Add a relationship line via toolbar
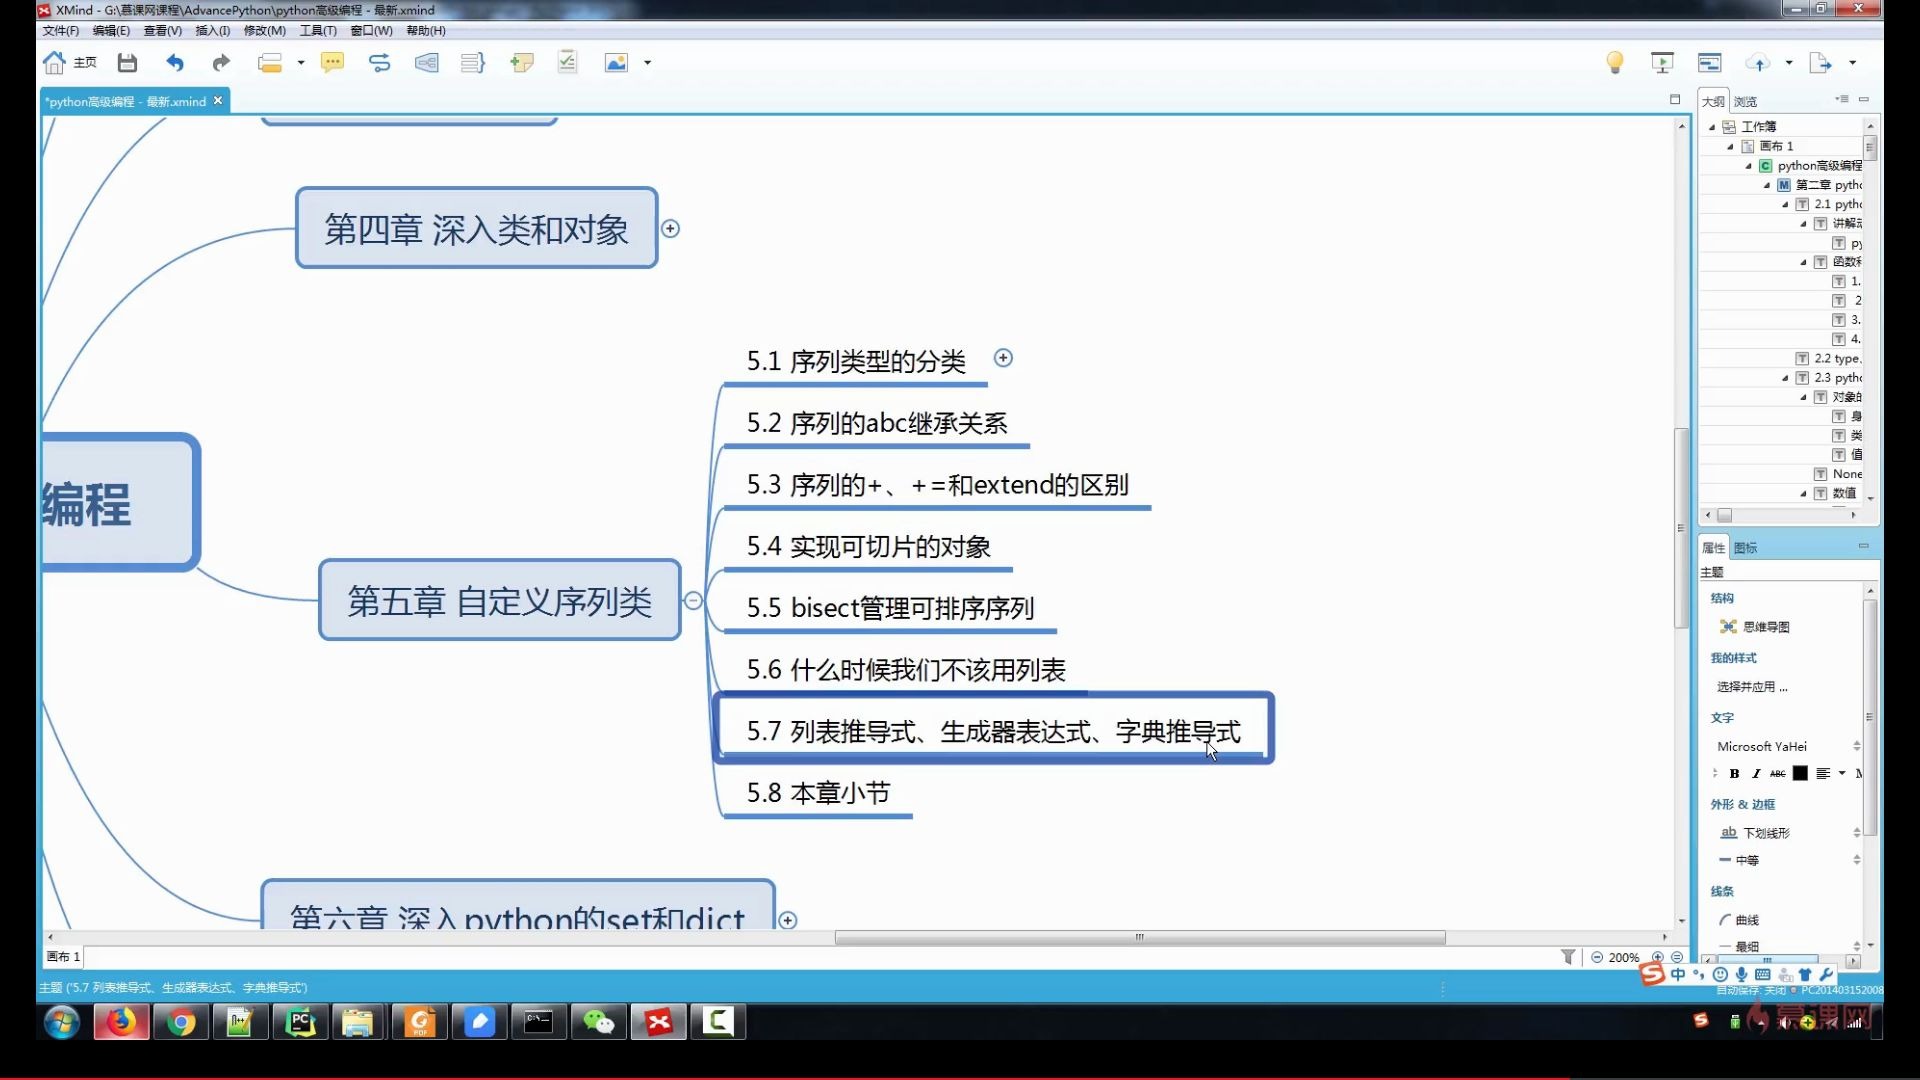 (379, 63)
